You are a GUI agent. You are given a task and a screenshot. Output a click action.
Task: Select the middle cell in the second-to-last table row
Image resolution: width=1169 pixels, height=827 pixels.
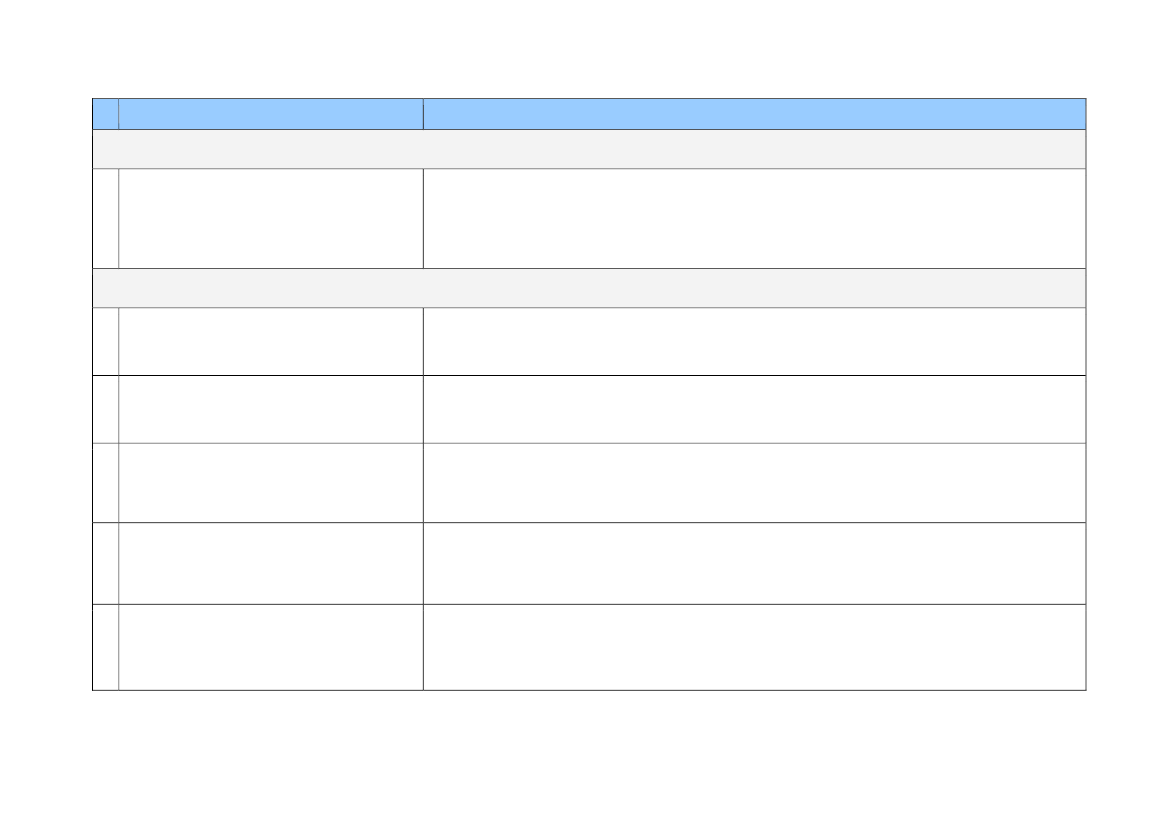pos(271,564)
